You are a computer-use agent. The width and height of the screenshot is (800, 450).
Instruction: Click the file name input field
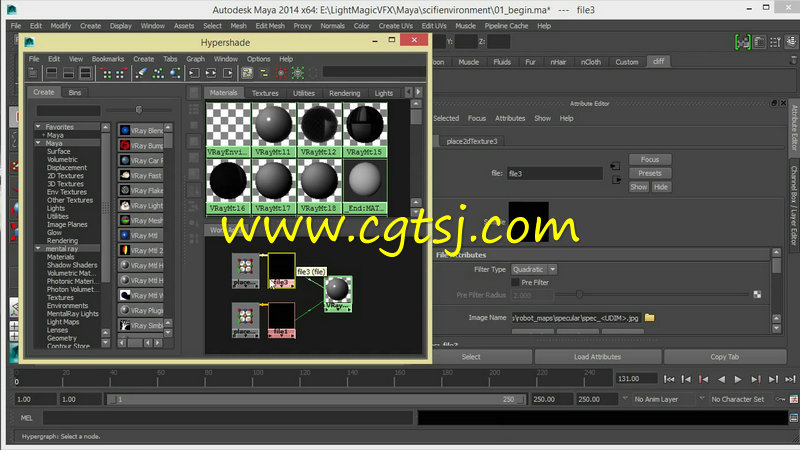[555, 173]
